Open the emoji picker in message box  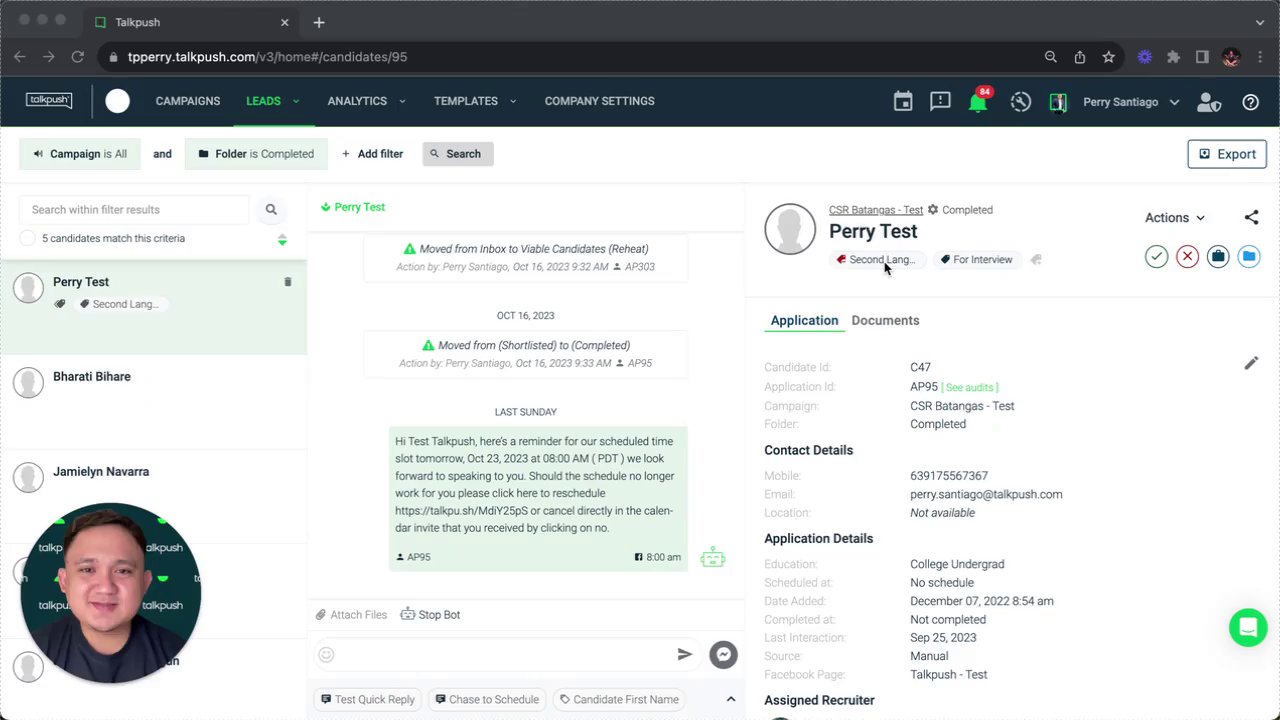[x=326, y=655]
